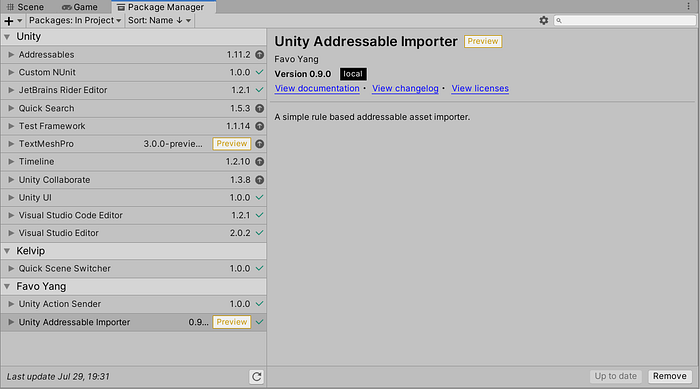The height and width of the screenshot is (389, 700).
Task: Click the Favo Yang author name in details
Action: pyautogui.click(x=296, y=59)
